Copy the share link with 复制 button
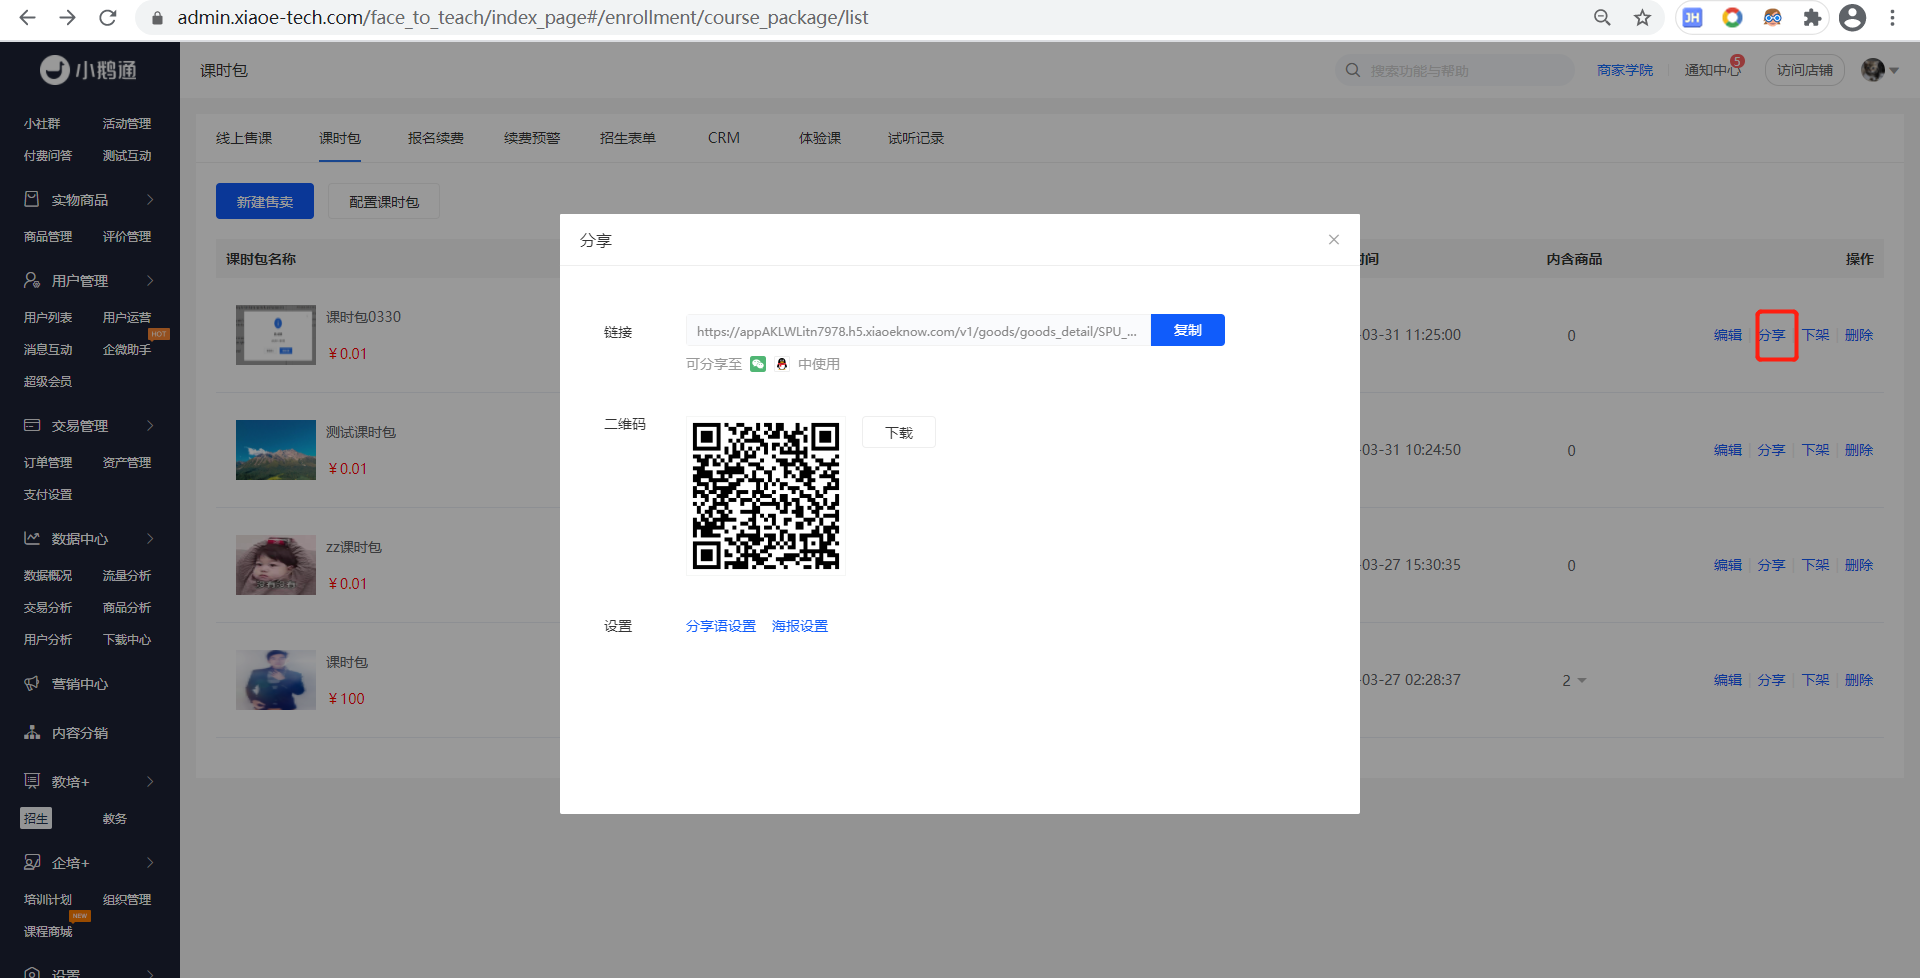The image size is (1920, 978). click(x=1188, y=330)
